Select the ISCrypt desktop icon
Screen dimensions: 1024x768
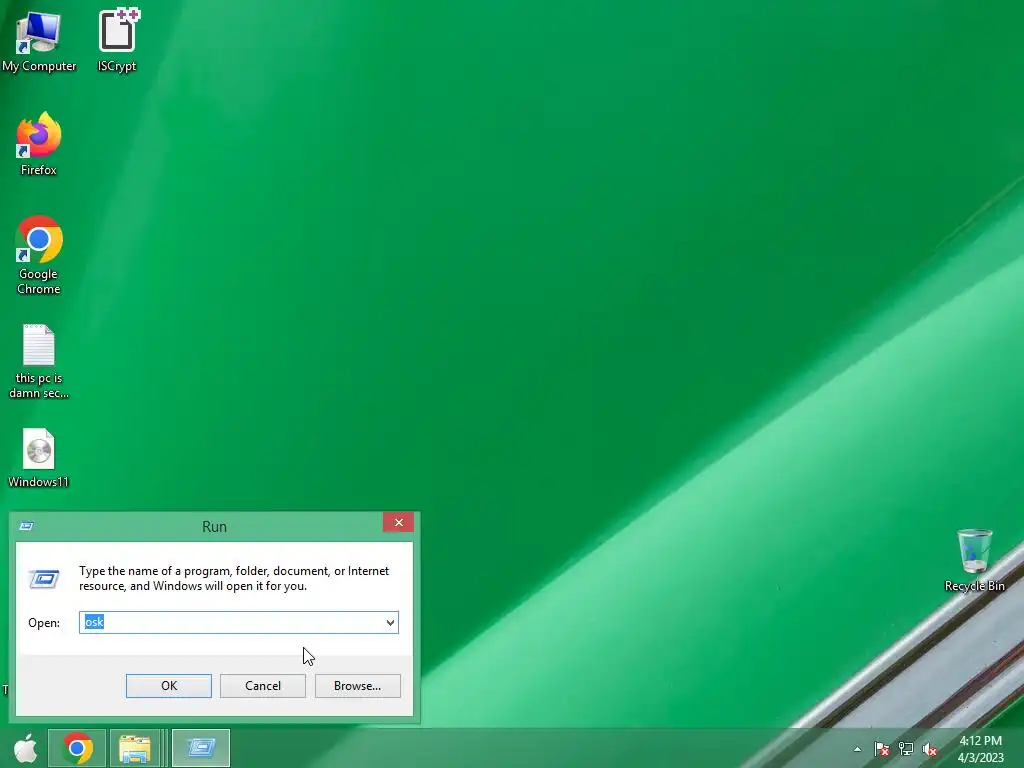coord(117,40)
